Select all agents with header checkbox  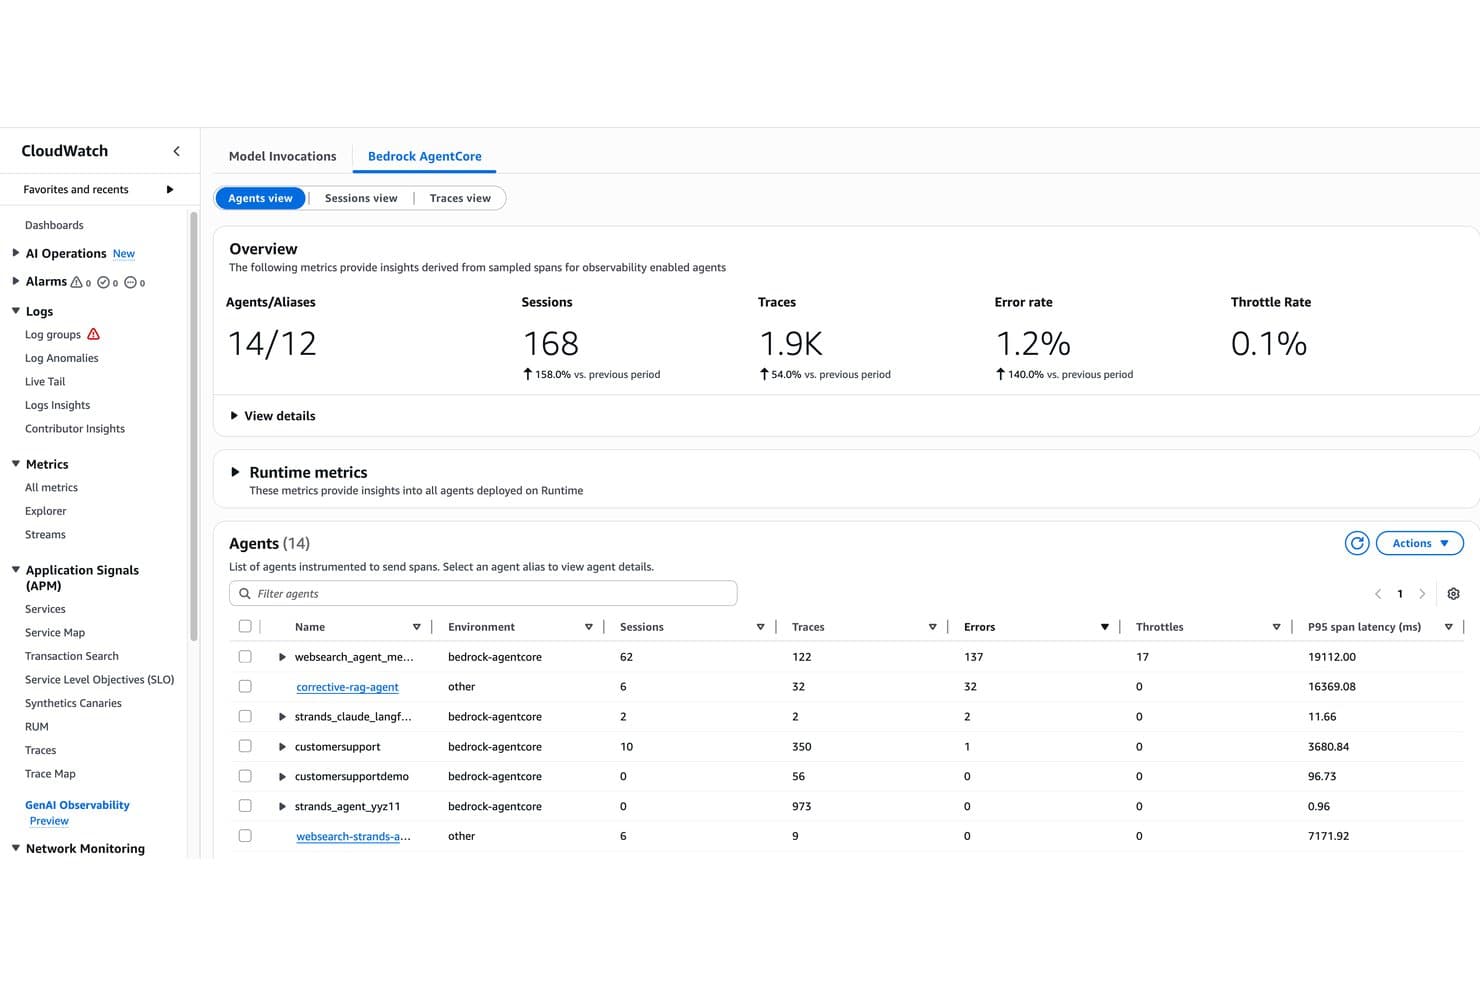click(245, 627)
